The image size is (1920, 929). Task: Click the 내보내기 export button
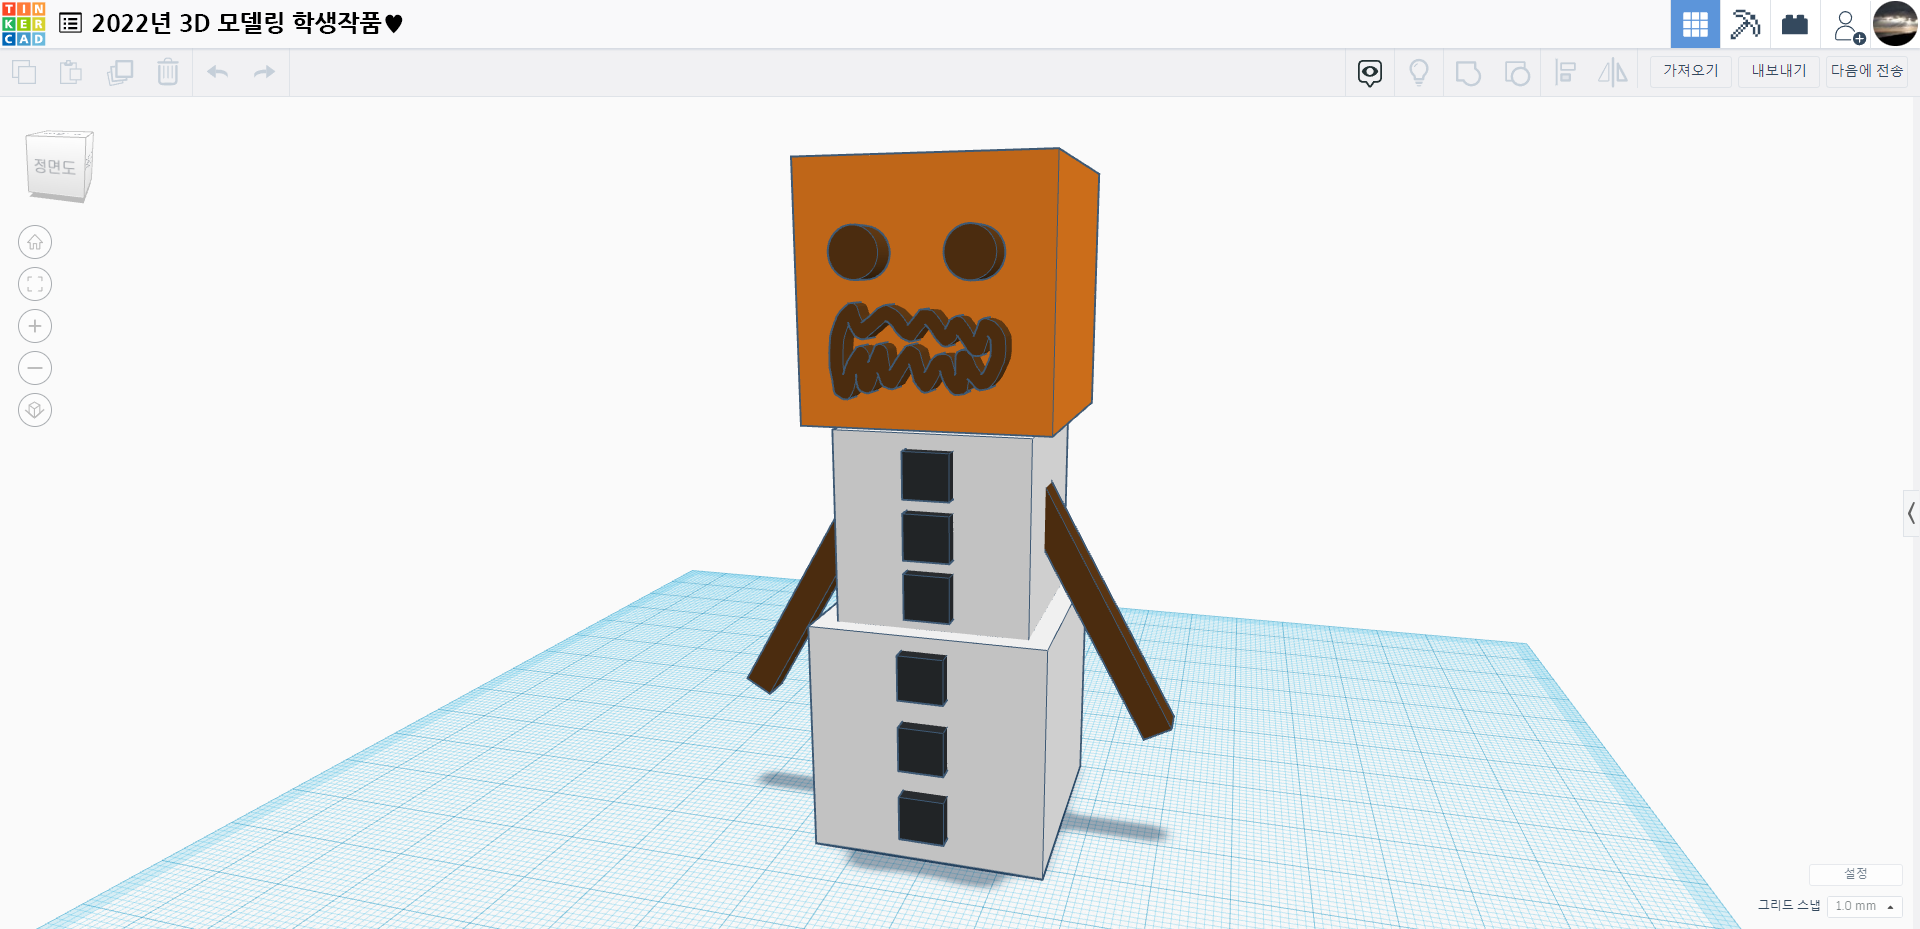(1779, 71)
